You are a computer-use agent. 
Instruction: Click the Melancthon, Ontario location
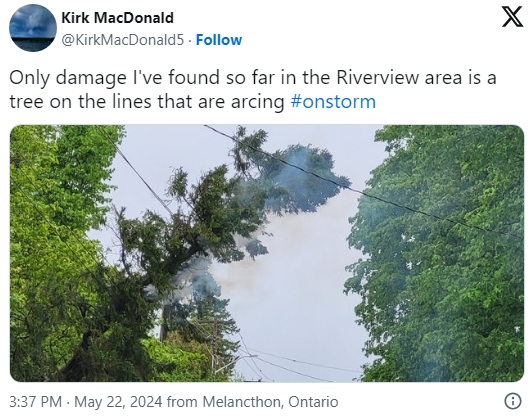click(x=270, y=402)
